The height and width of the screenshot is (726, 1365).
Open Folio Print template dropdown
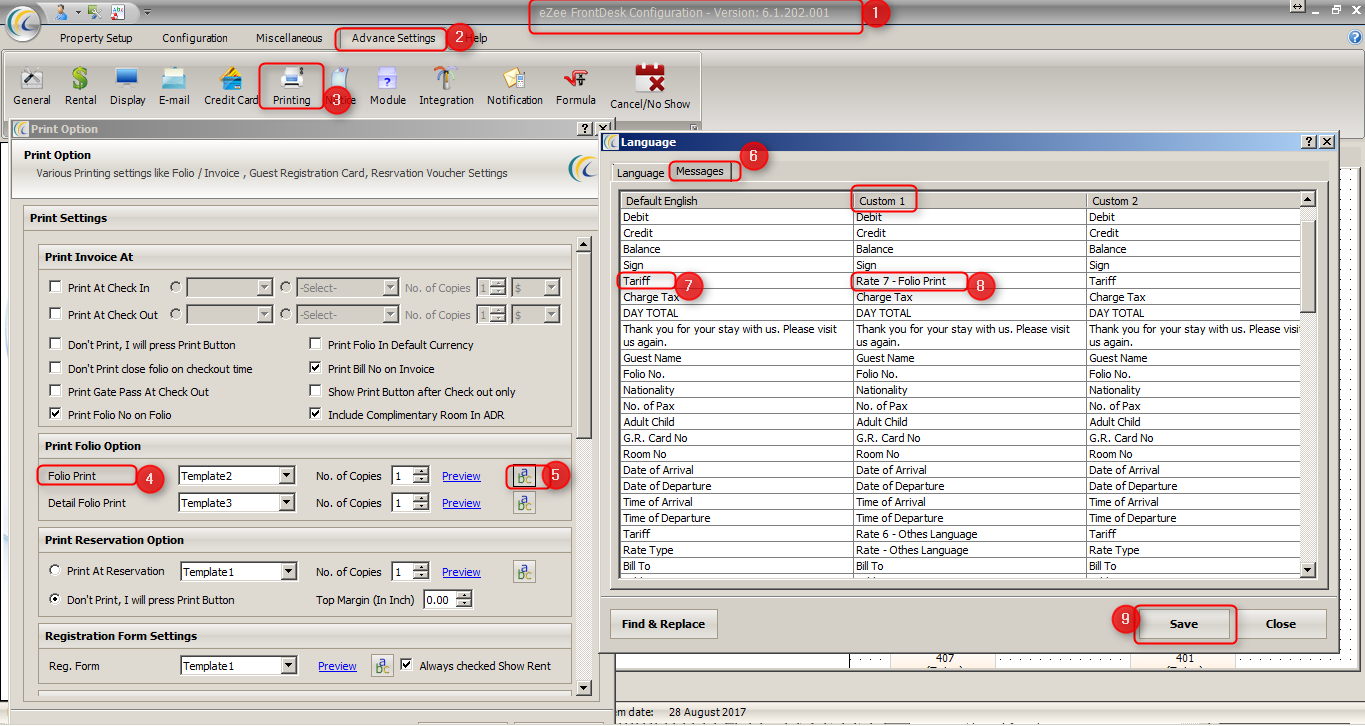point(287,476)
